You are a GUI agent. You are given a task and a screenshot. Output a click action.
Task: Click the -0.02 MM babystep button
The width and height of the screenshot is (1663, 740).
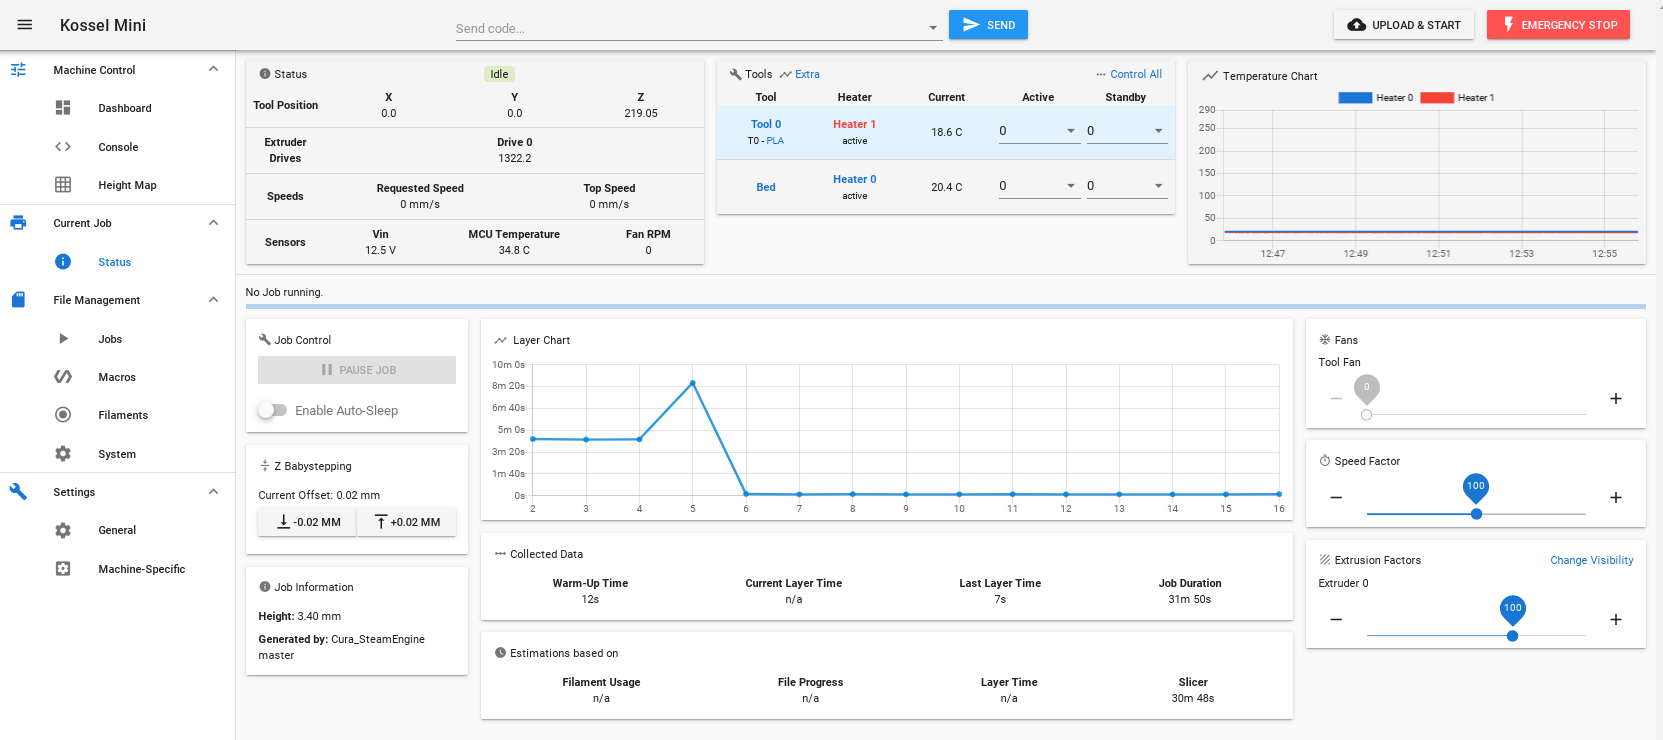[308, 522]
